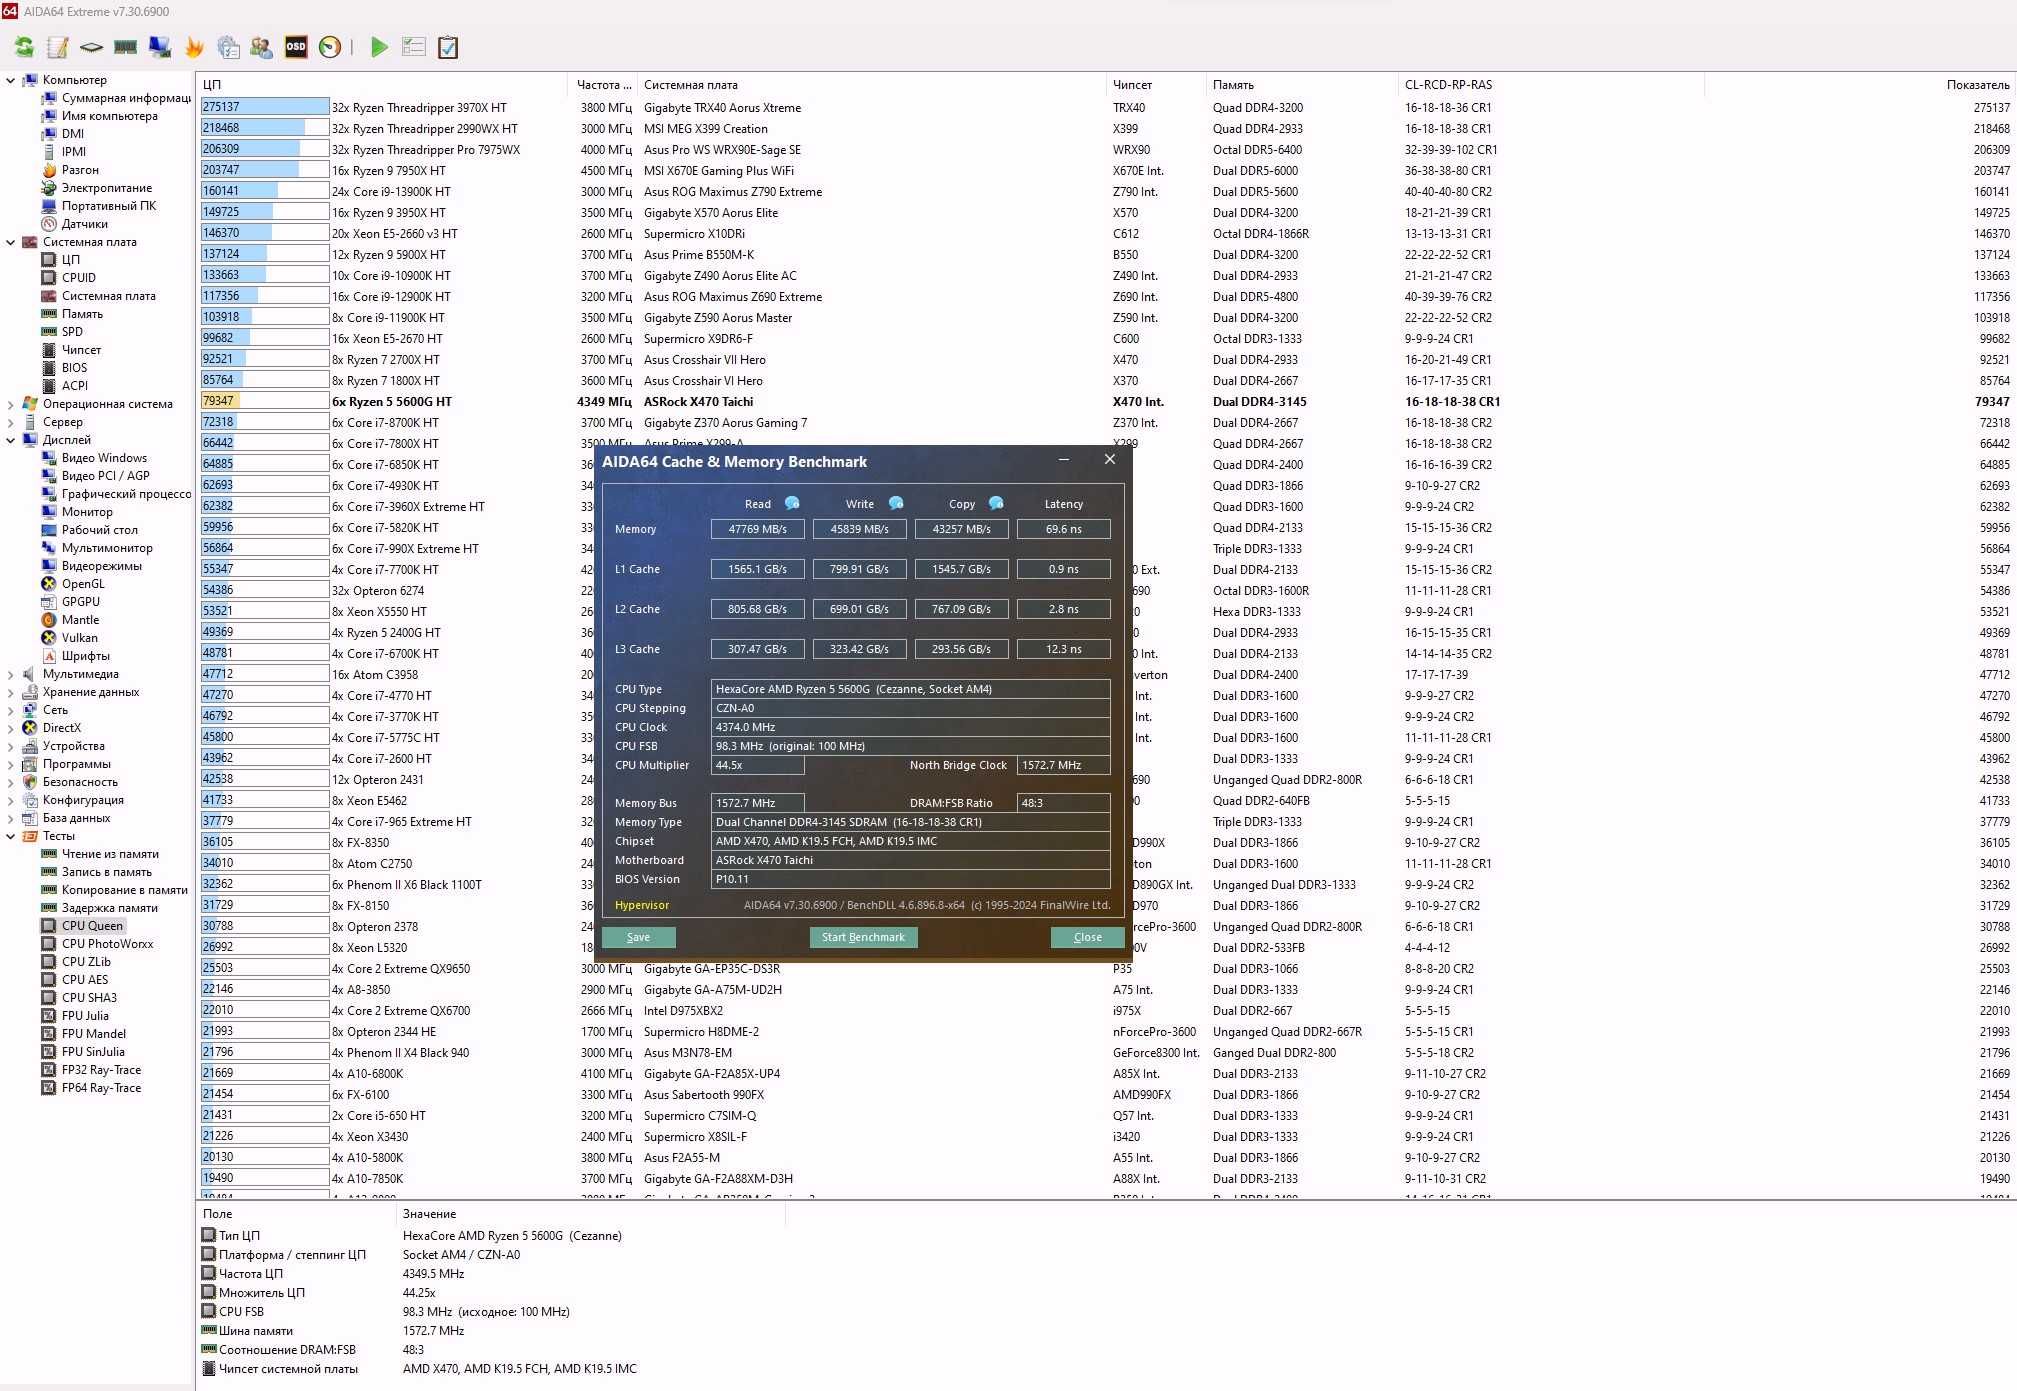Click the CPU Multiplier 44.5x field
2017x1391 pixels.
click(x=757, y=765)
